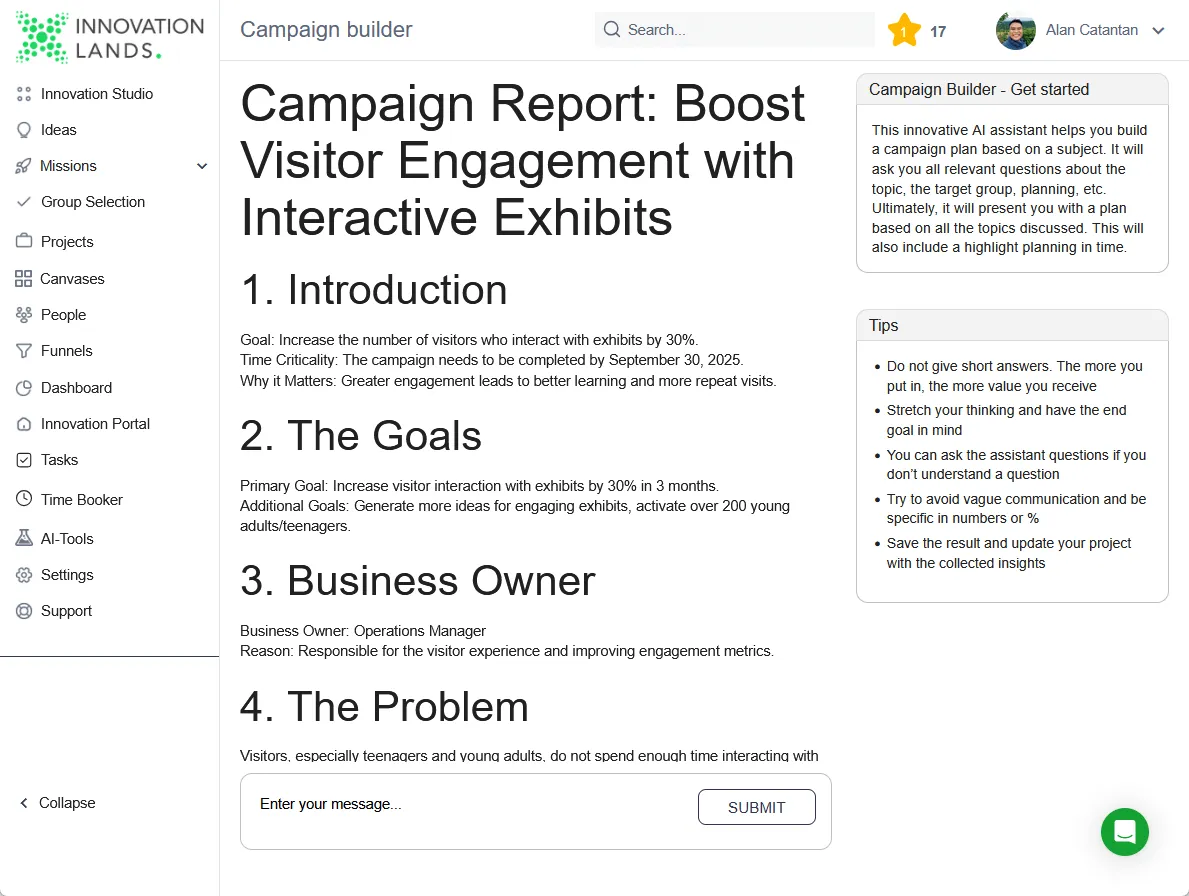Click the AI-Tools flask icon

click(24, 538)
